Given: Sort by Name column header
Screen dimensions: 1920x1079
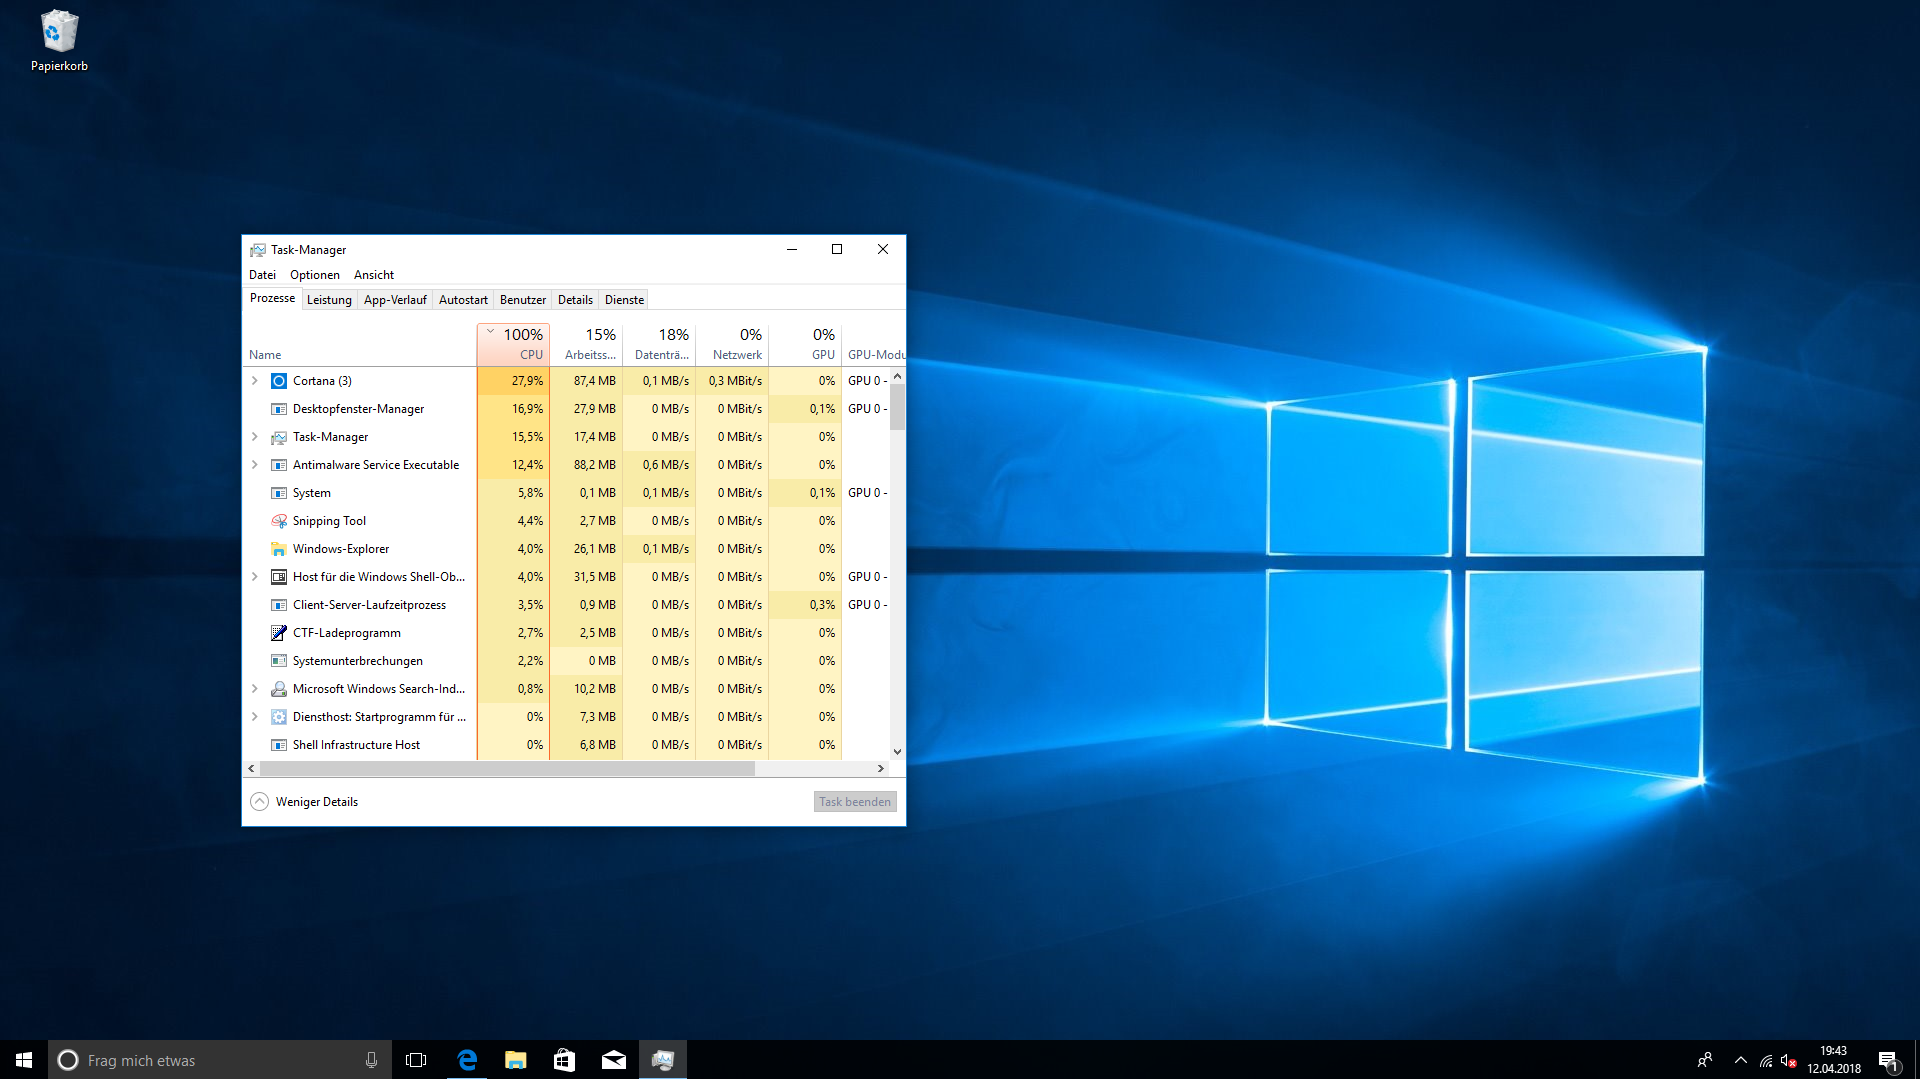Looking at the screenshot, I should coord(360,344).
